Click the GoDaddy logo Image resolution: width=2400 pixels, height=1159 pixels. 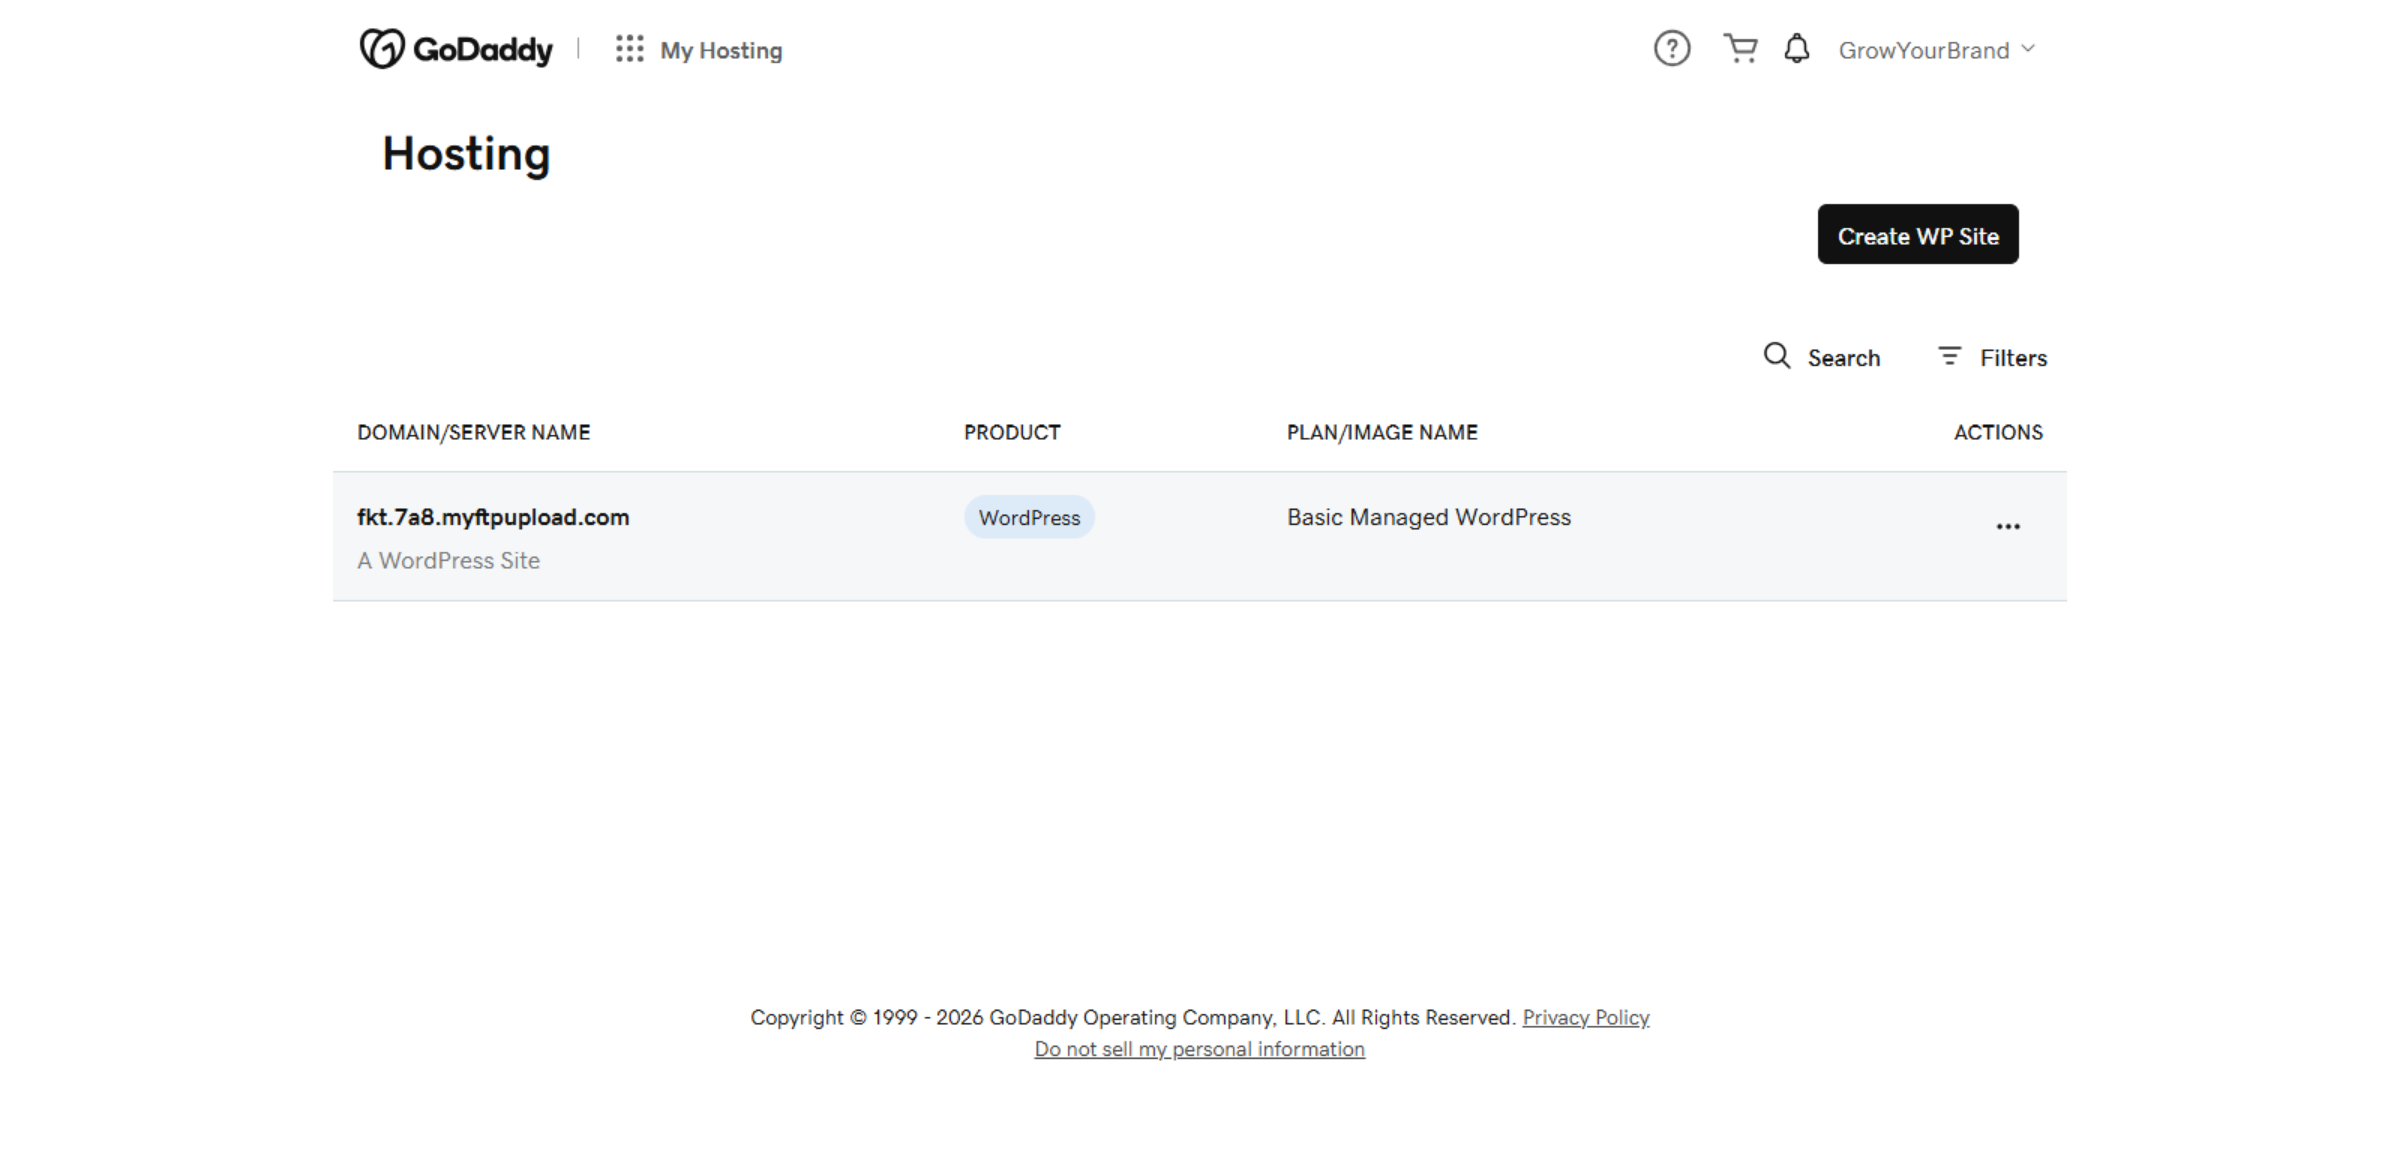(x=457, y=48)
